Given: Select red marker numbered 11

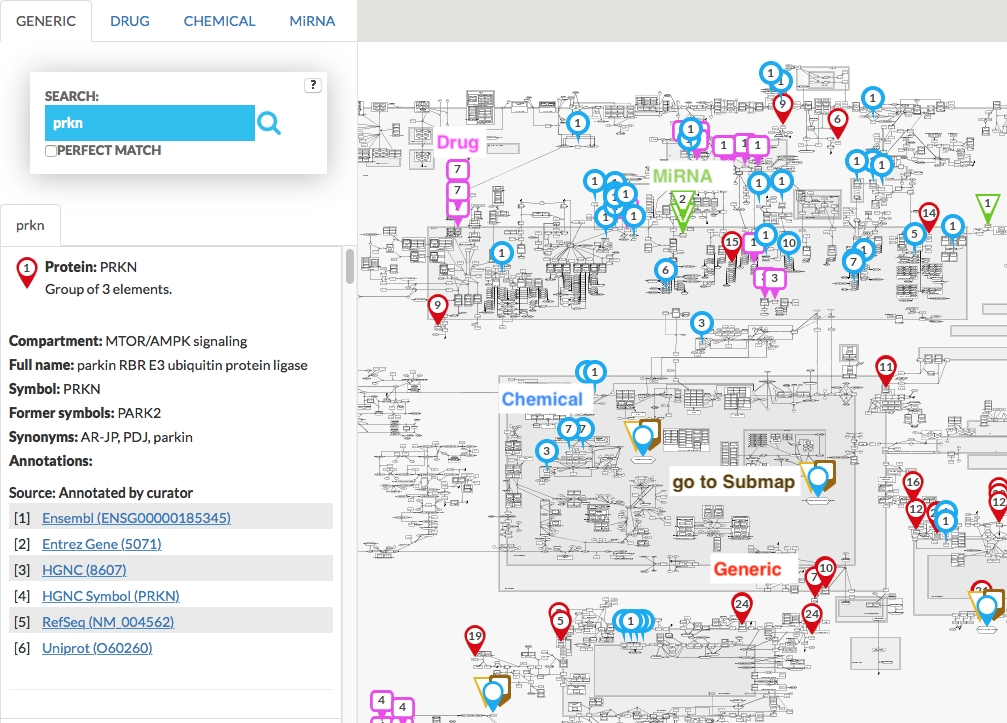Looking at the screenshot, I should click(885, 368).
